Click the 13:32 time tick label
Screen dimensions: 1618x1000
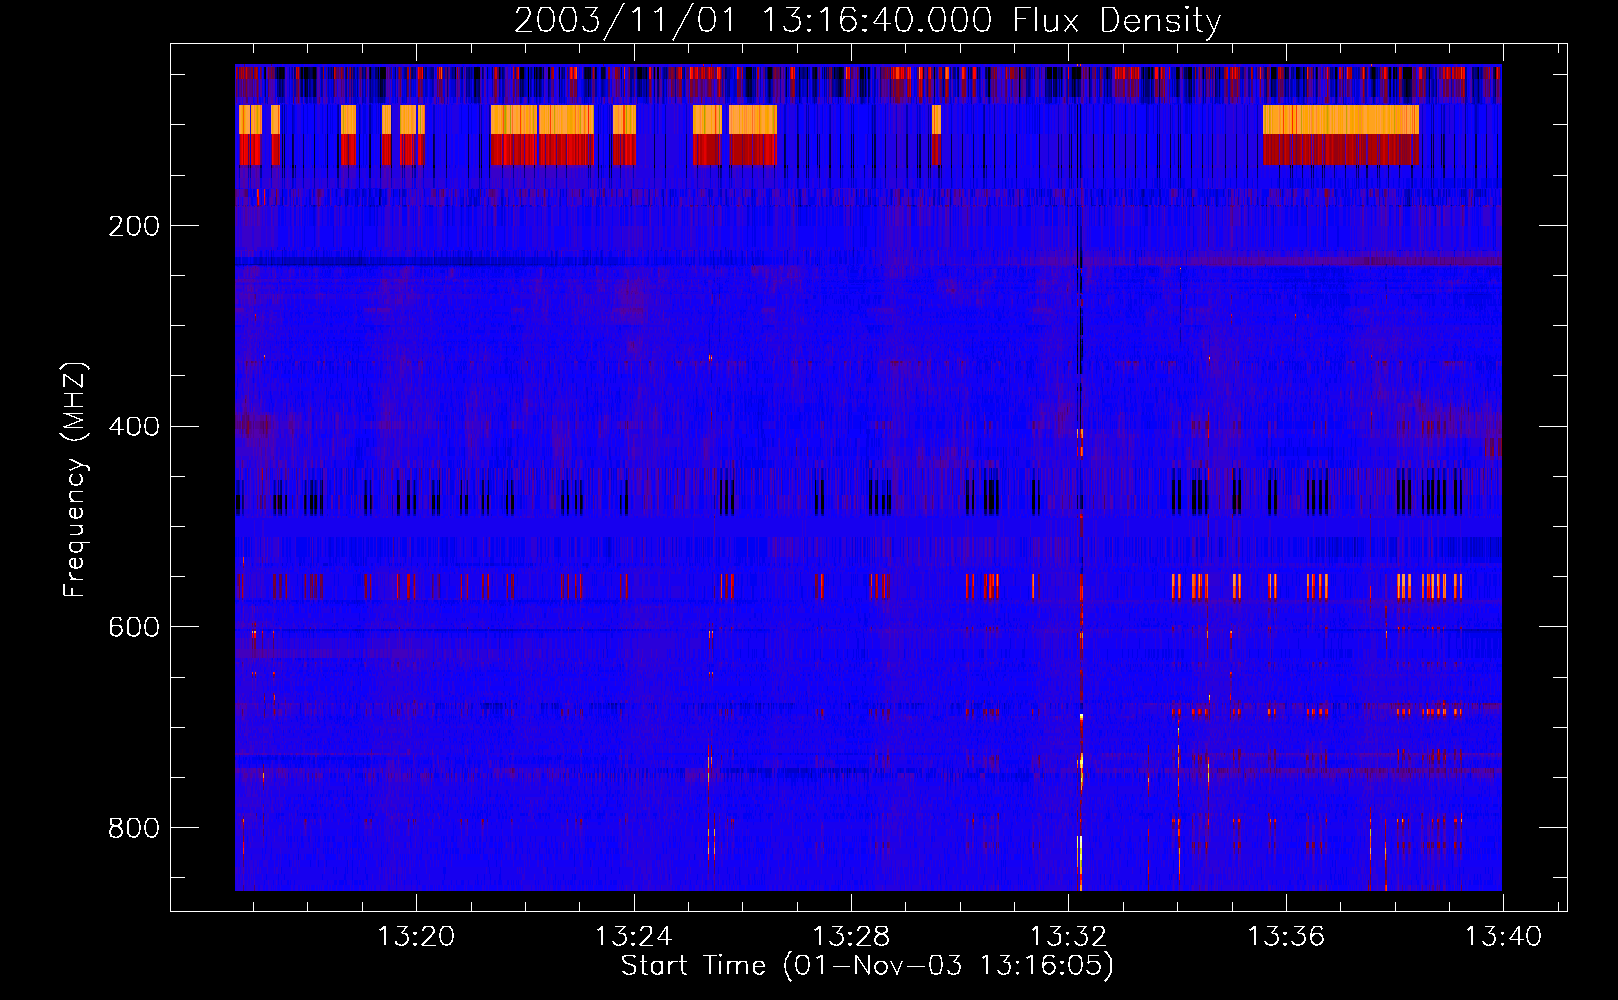[x=1068, y=937]
